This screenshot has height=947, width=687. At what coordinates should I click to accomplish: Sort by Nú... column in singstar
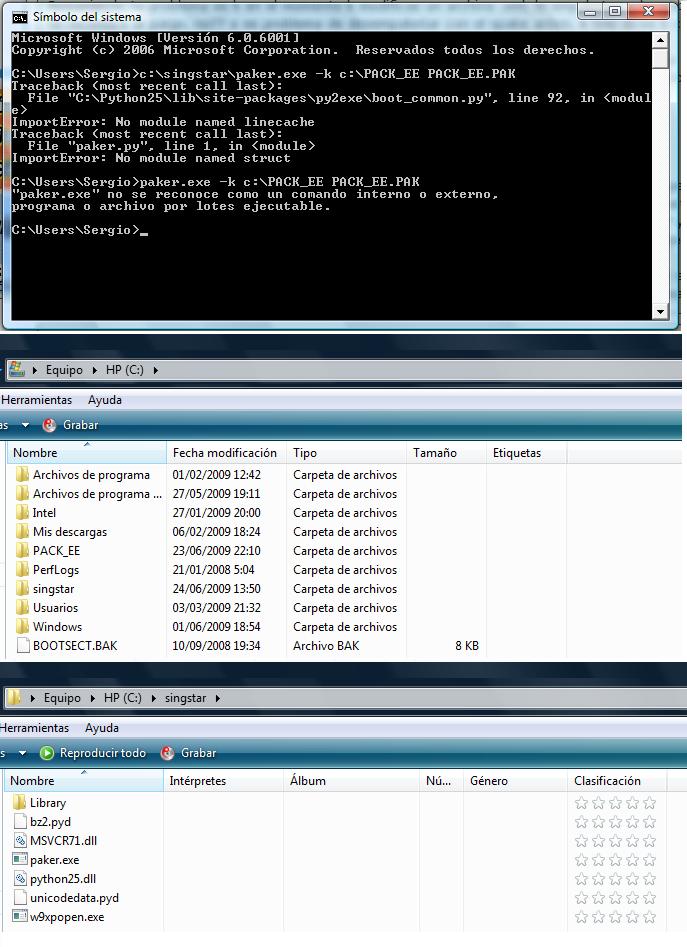pos(442,780)
